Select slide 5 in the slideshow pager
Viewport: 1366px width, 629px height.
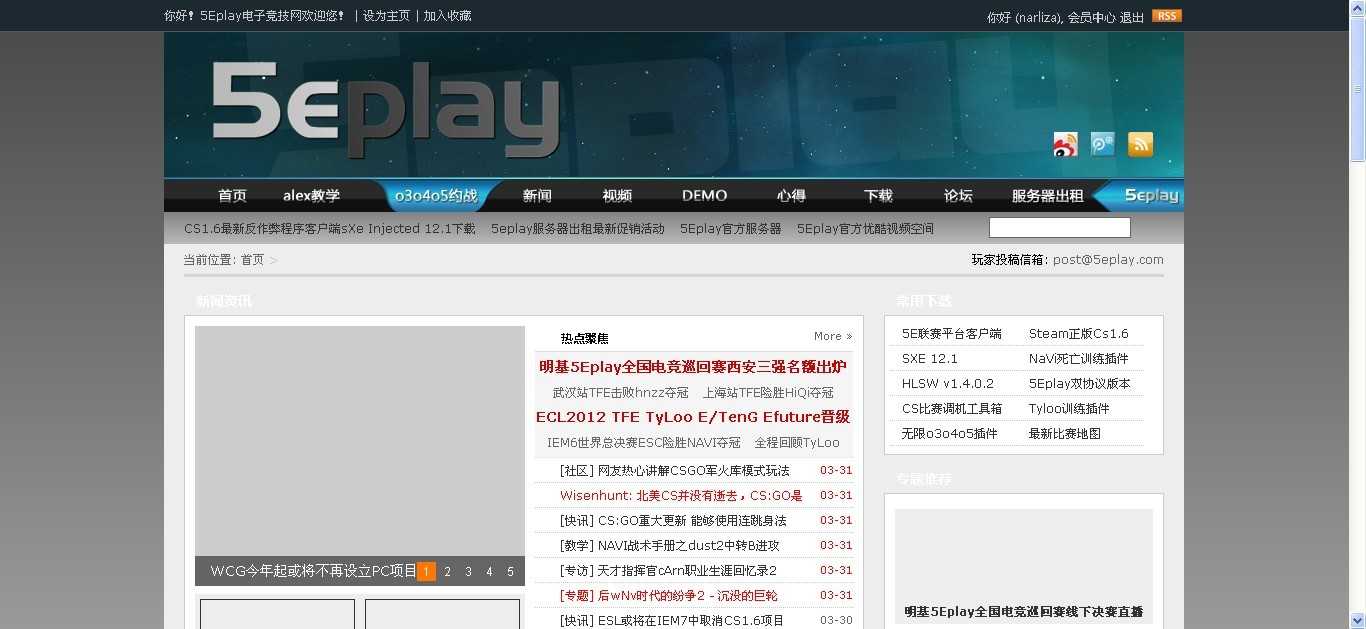(x=510, y=572)
